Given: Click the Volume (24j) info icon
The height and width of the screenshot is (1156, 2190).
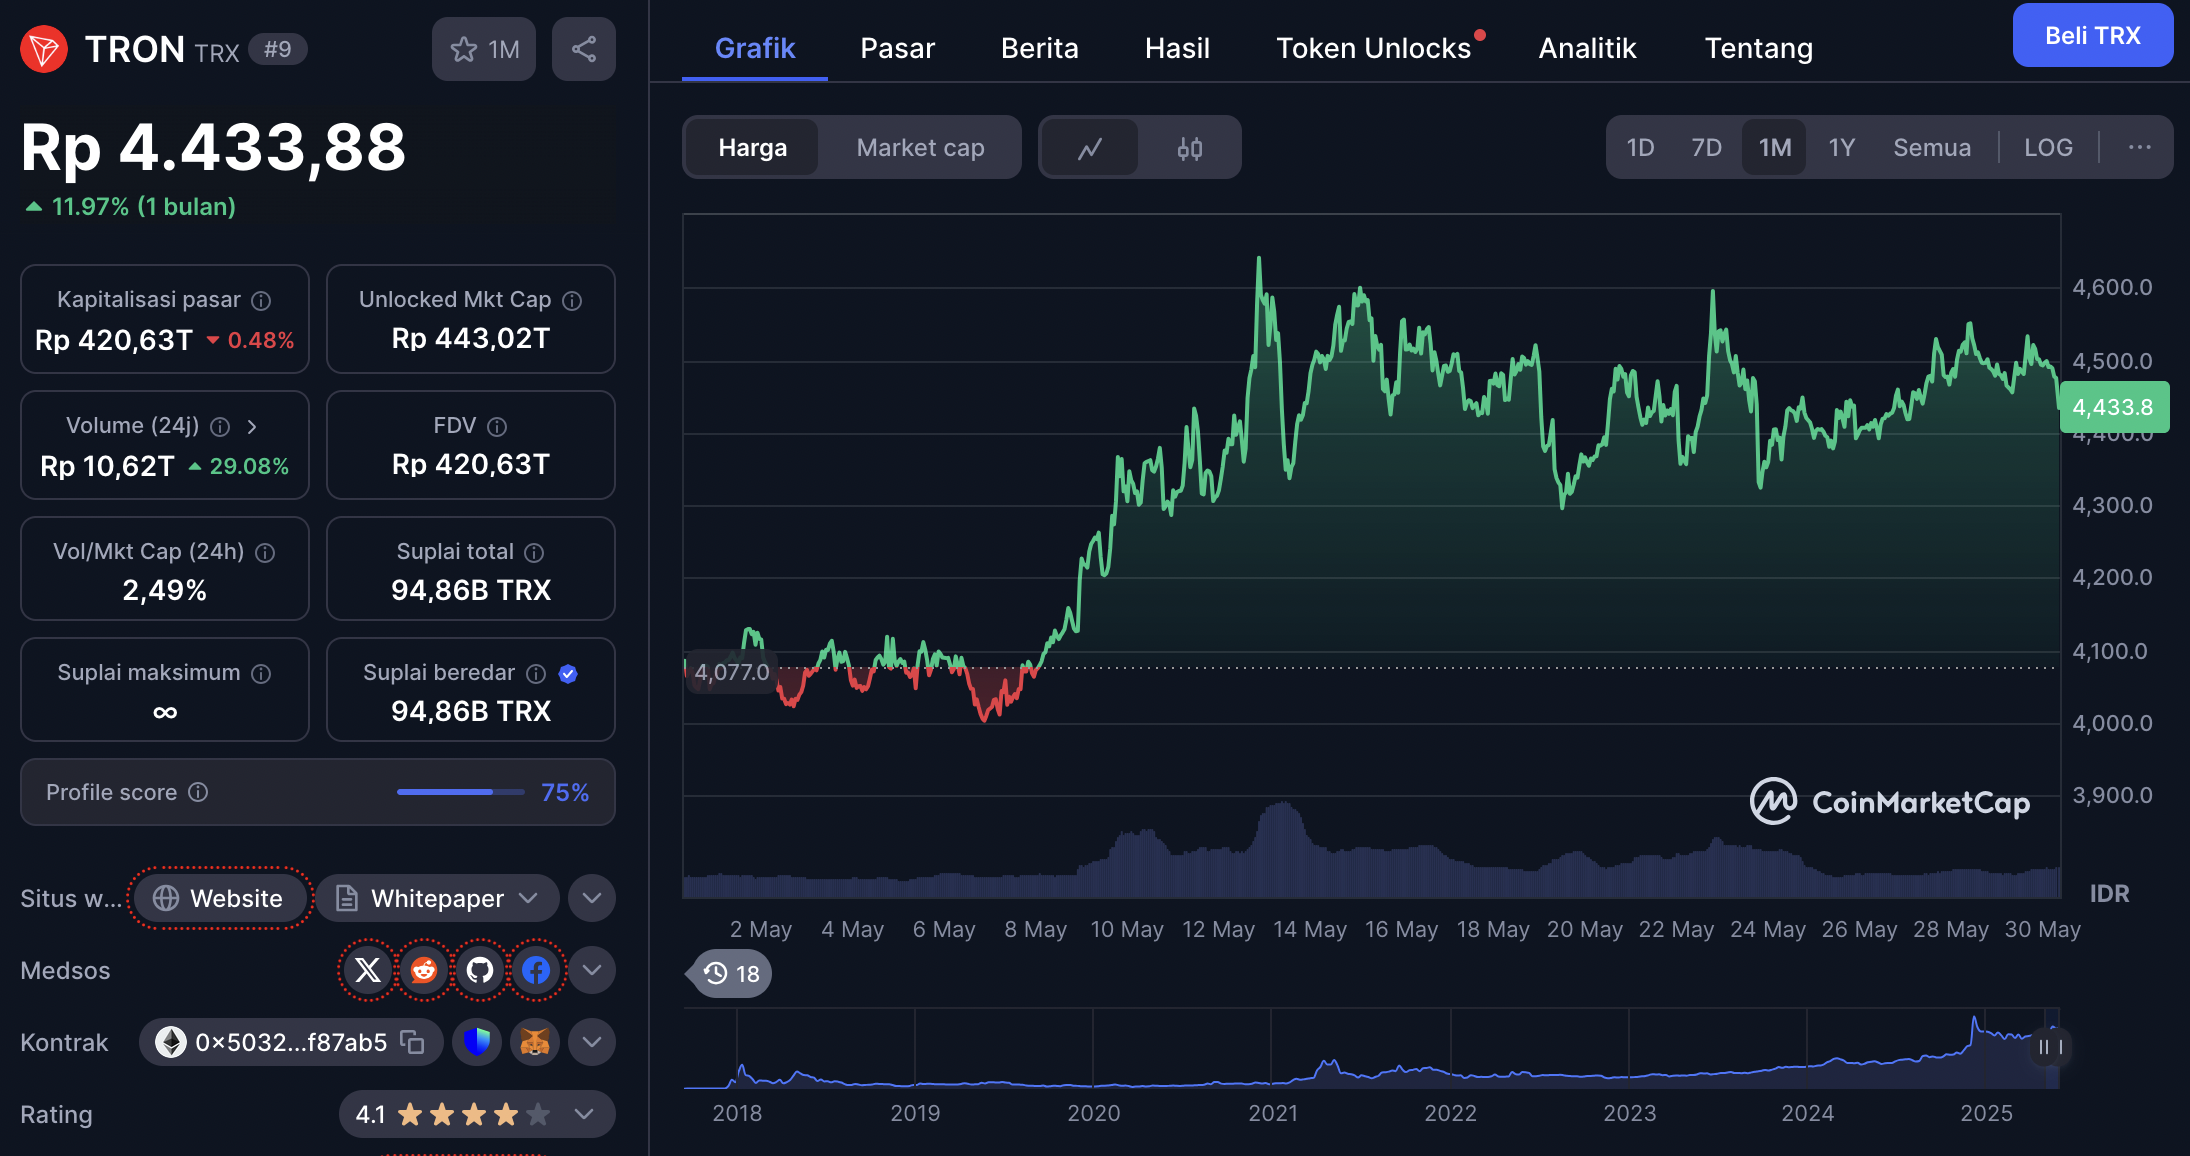Looking at the screenshot, I should [220, 427].
